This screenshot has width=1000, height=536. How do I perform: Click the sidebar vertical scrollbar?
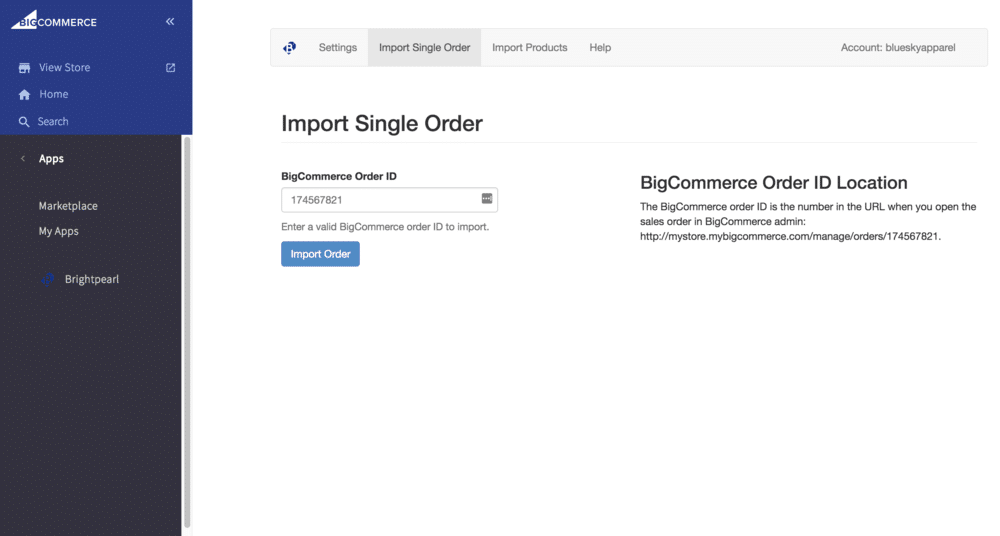tap(187, 330)
